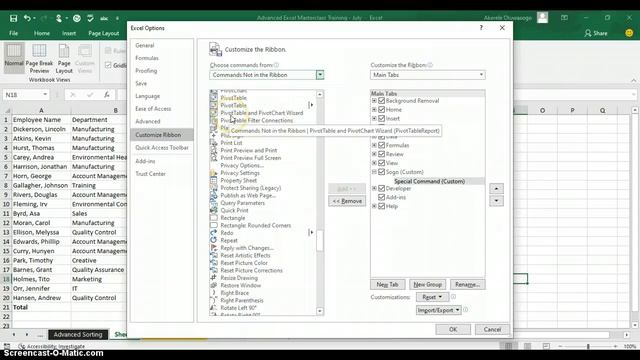This screenshot has height=360, width=640.
Task: Pick the Rectangle shape command
Action: click(x=233, y=218)
